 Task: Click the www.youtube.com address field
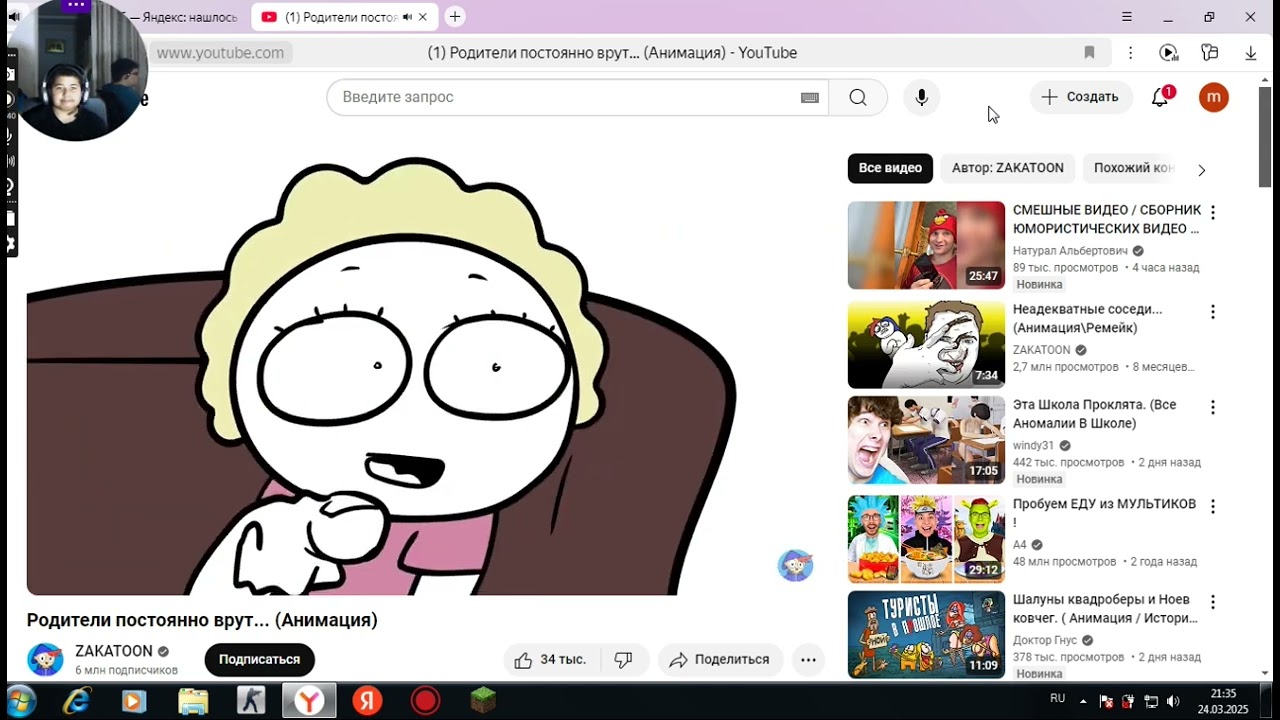(x=220, y=53)
